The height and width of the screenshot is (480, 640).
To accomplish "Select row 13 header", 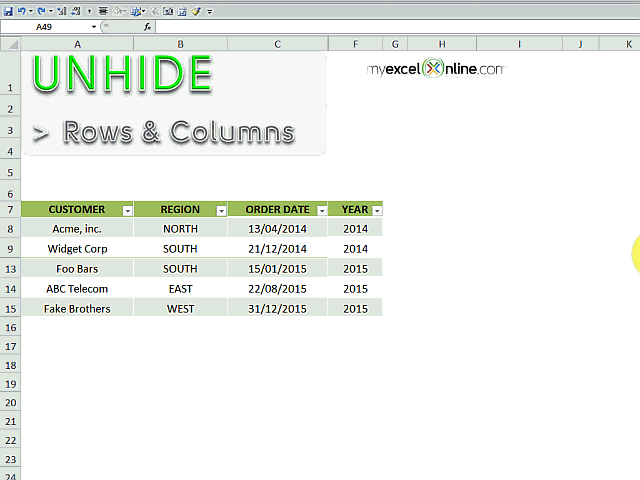I will tap(10, 269).
